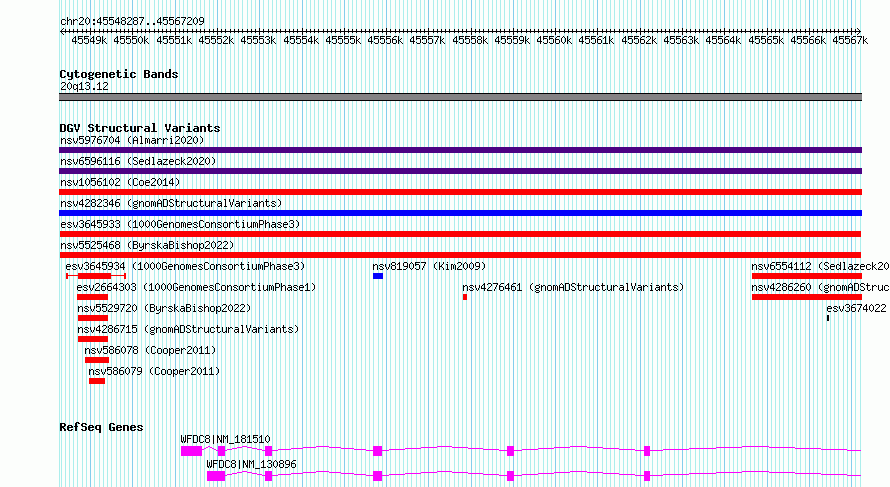Click the 45549k ruler tick label
Image resolution: width=890 pixels, height=487 pixels.
tap(89, 40)
